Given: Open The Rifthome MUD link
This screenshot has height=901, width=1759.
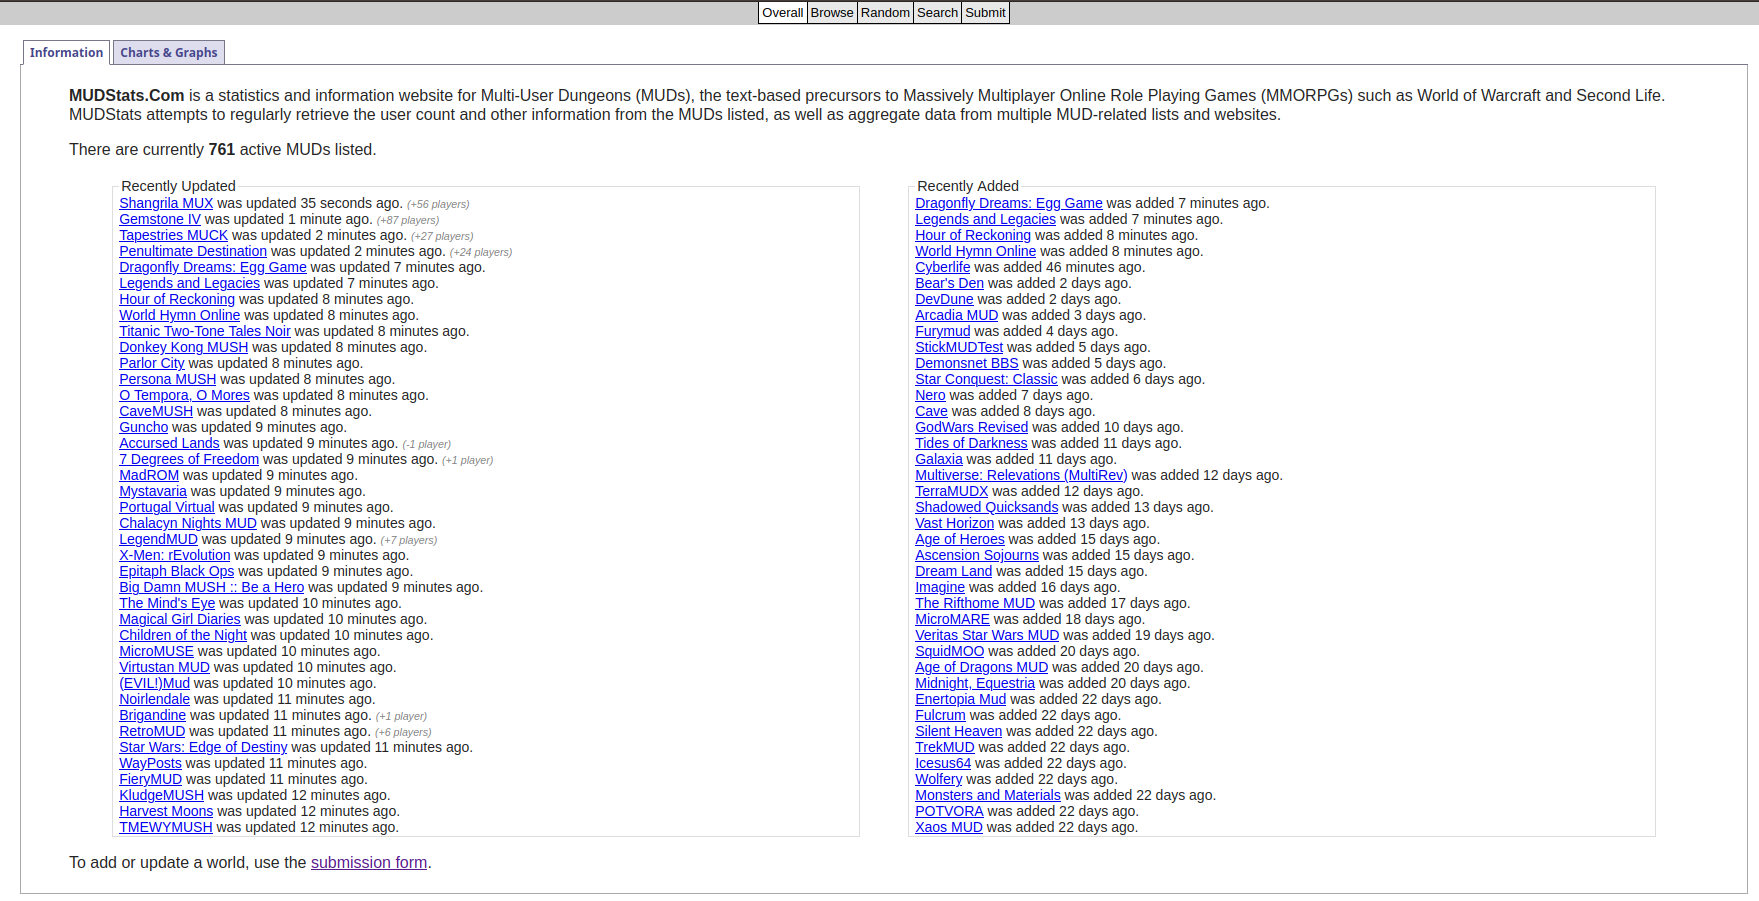Looking at the screenshot, I should pos(975,603).
